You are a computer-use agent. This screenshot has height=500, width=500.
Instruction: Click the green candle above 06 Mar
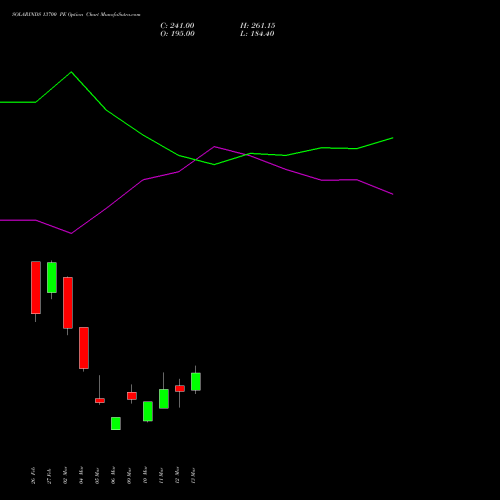tap(116, 423)
